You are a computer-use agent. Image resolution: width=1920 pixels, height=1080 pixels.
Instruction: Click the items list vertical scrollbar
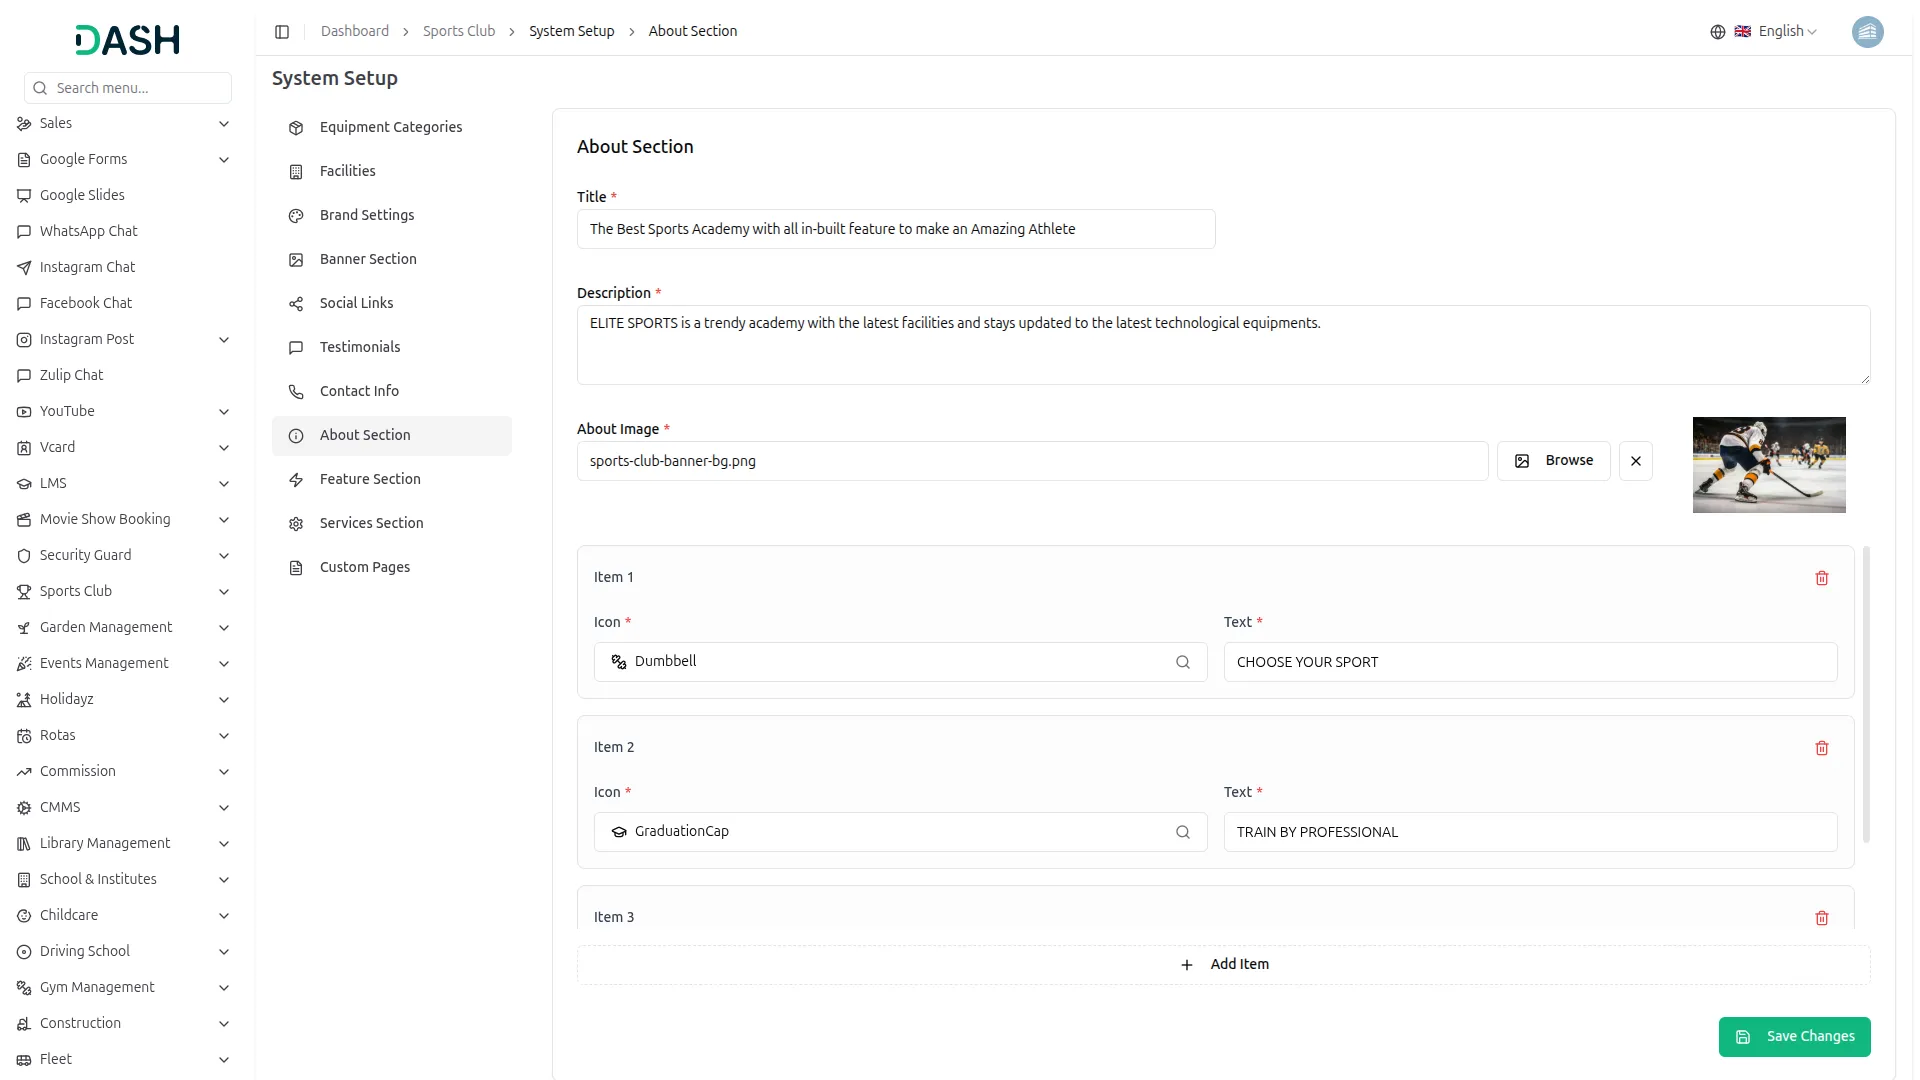(1866, 694)
